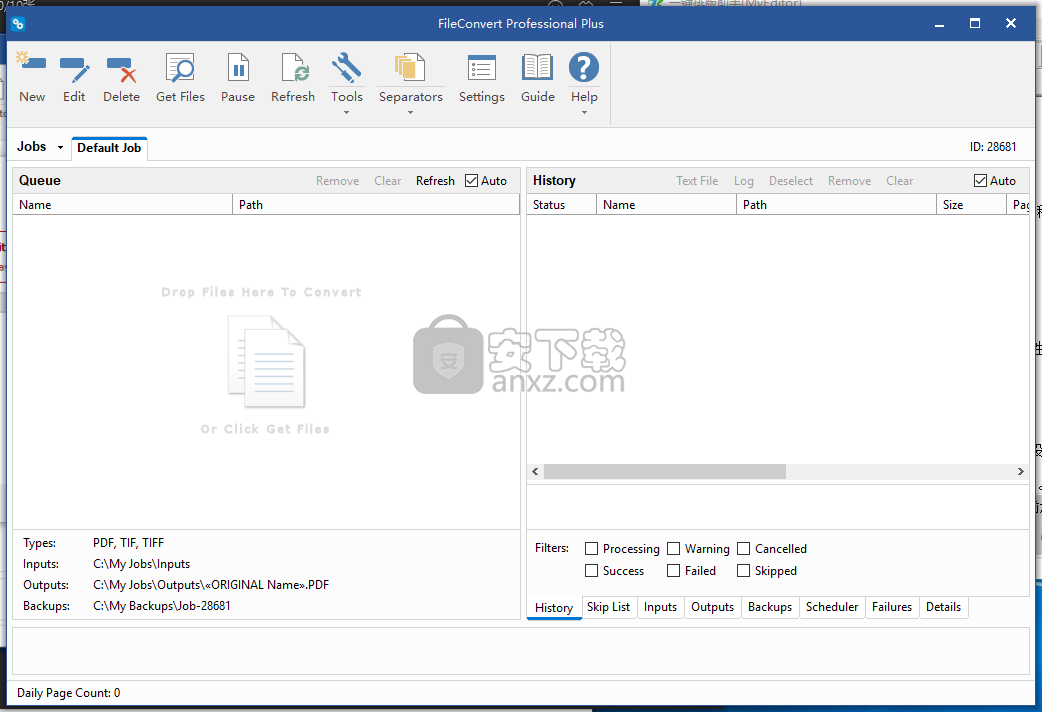Enable the Success filter
Screen dimensions: 1042x712
[591, 570]
